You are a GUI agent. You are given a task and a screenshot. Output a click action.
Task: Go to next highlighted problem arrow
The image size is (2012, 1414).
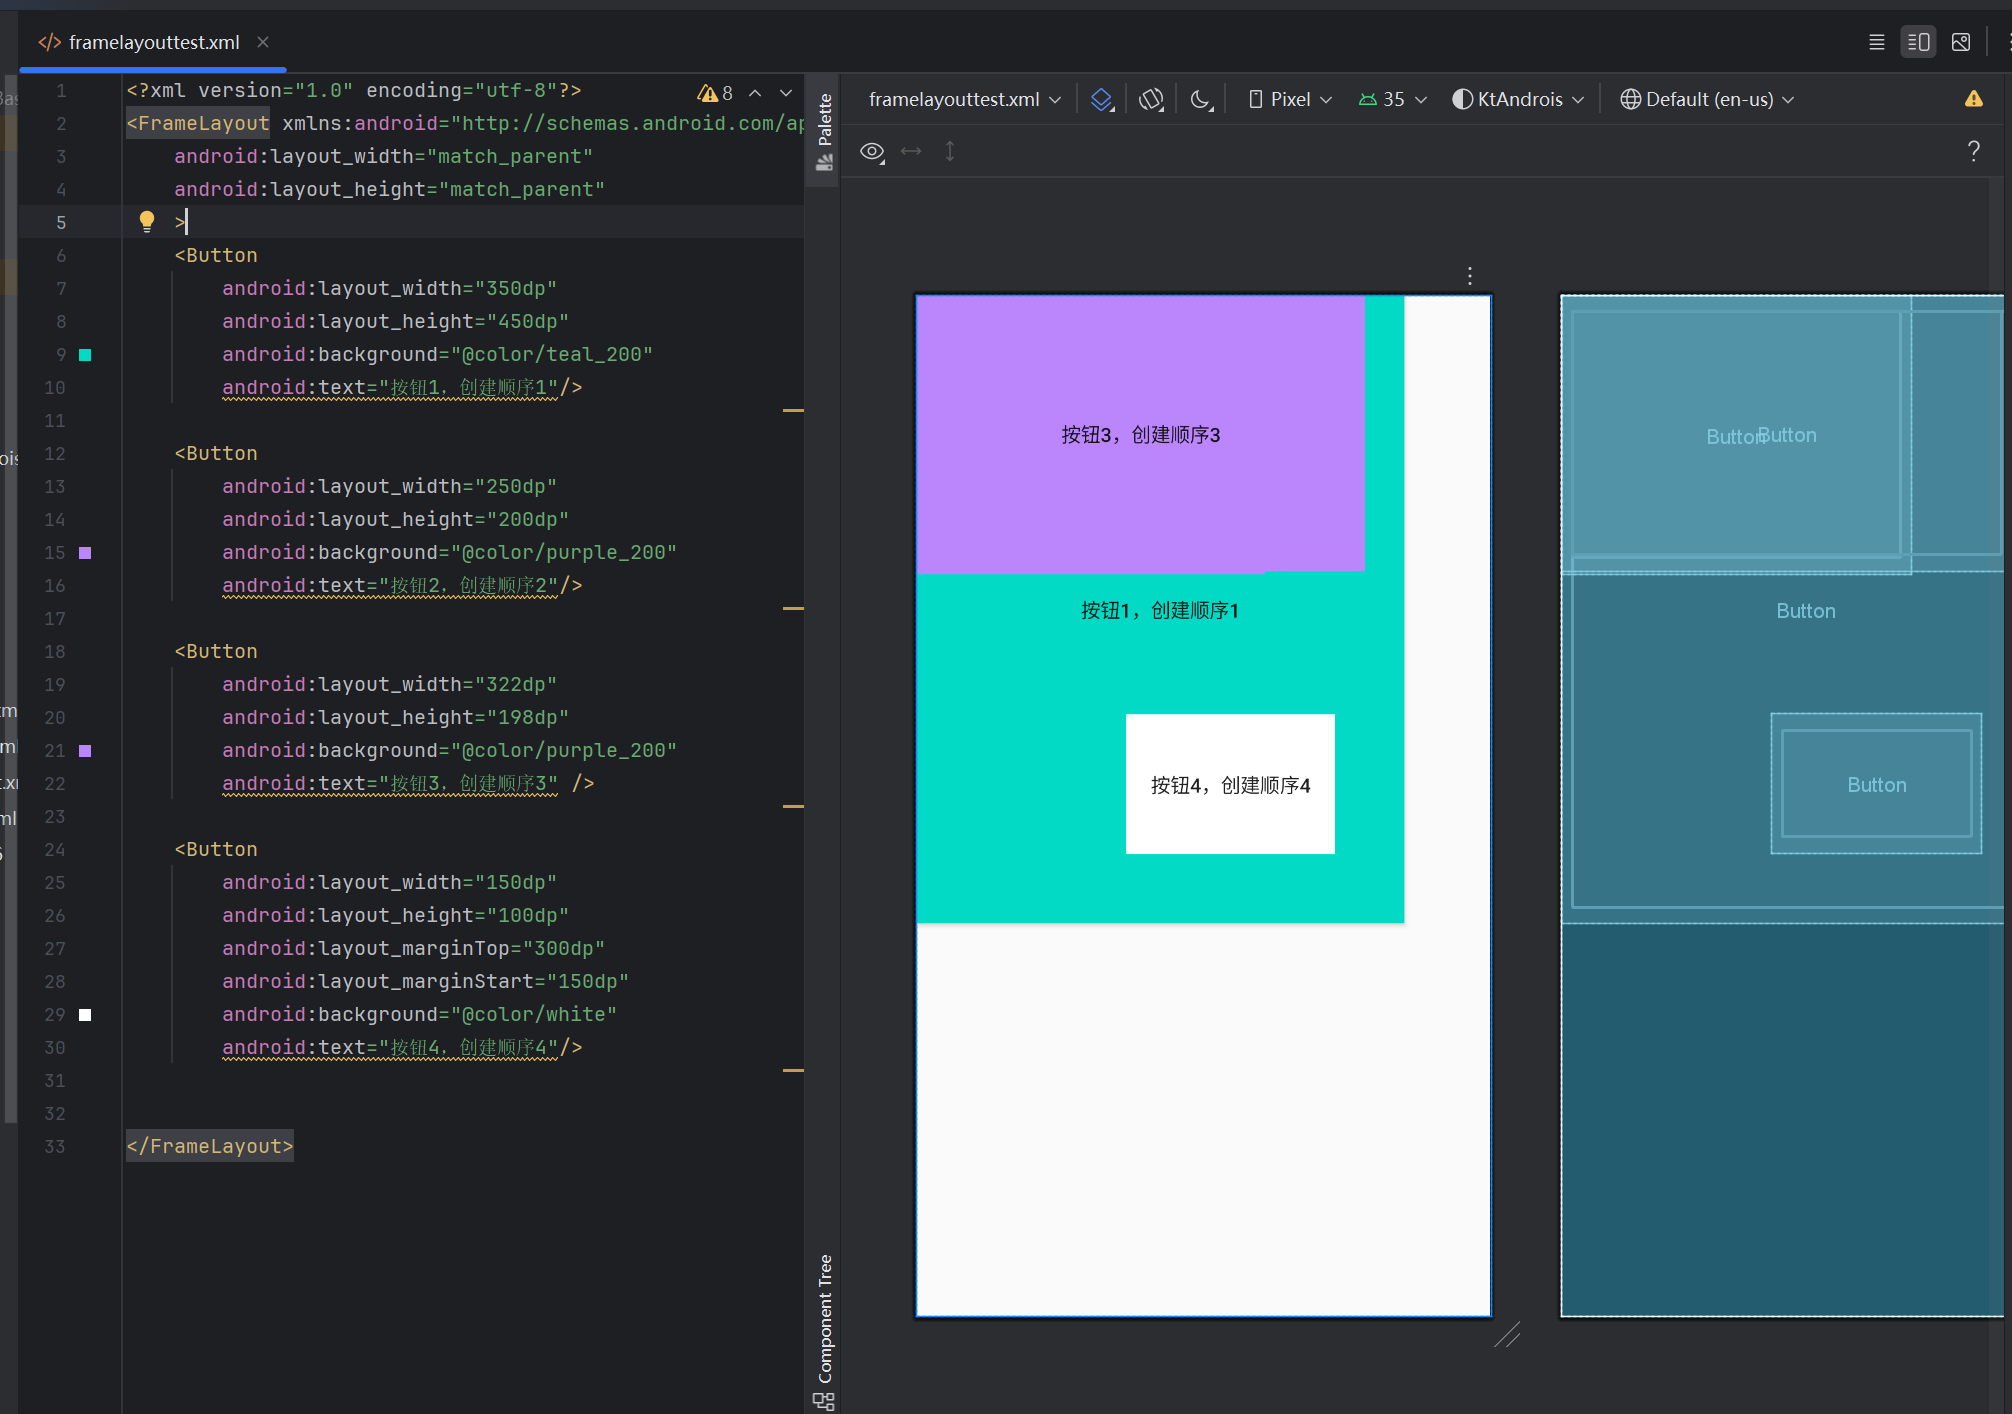click(786, 93)
